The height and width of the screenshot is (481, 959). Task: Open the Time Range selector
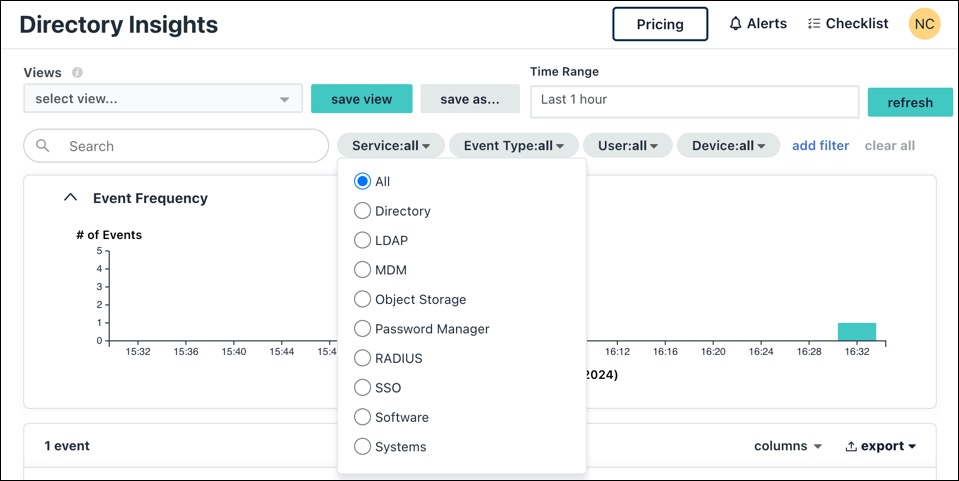pyautogui.click(x=695, y=101)
